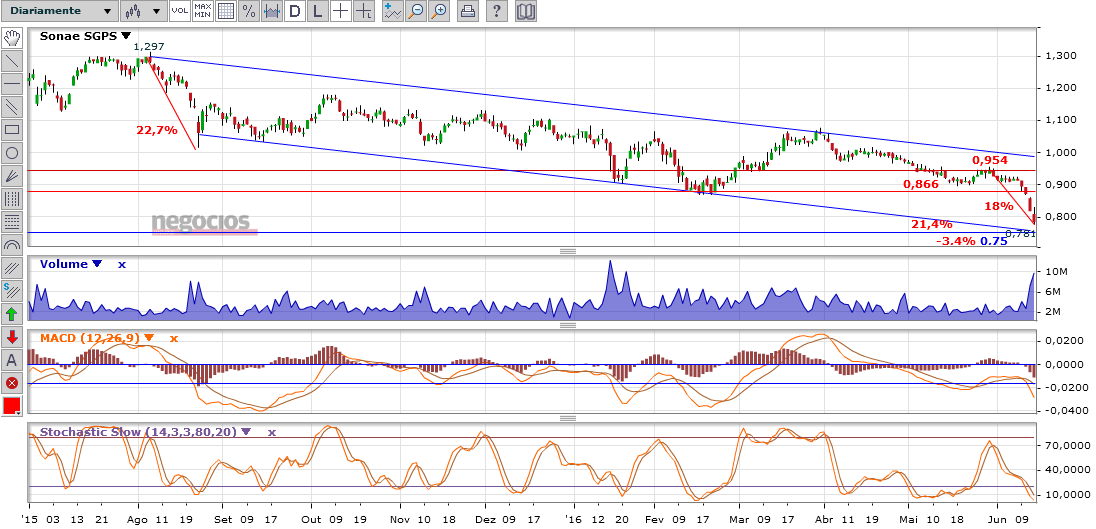Image resolution: width=1096 pixels, height=529 pixels.
Task: Select the circle drawing tool
Action: click(12, 153)
